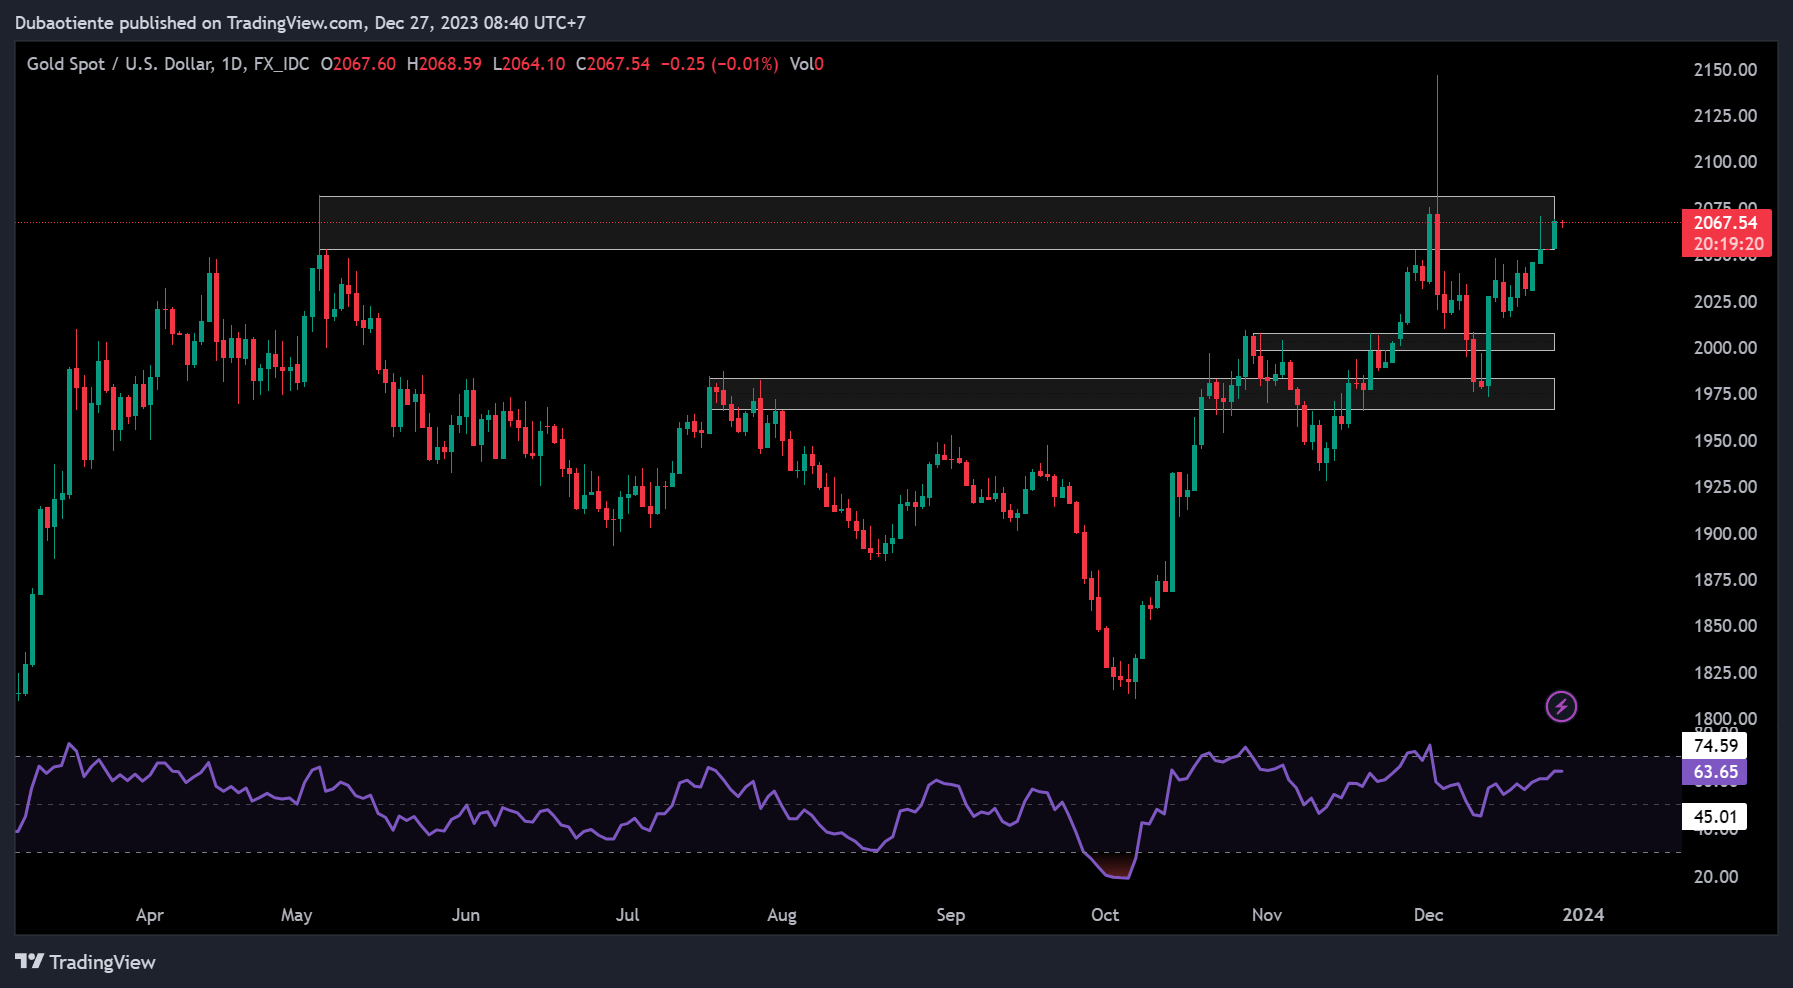Click the Vol0 volume label
This screenshot has width=1793, height=988.
point(807,64)
